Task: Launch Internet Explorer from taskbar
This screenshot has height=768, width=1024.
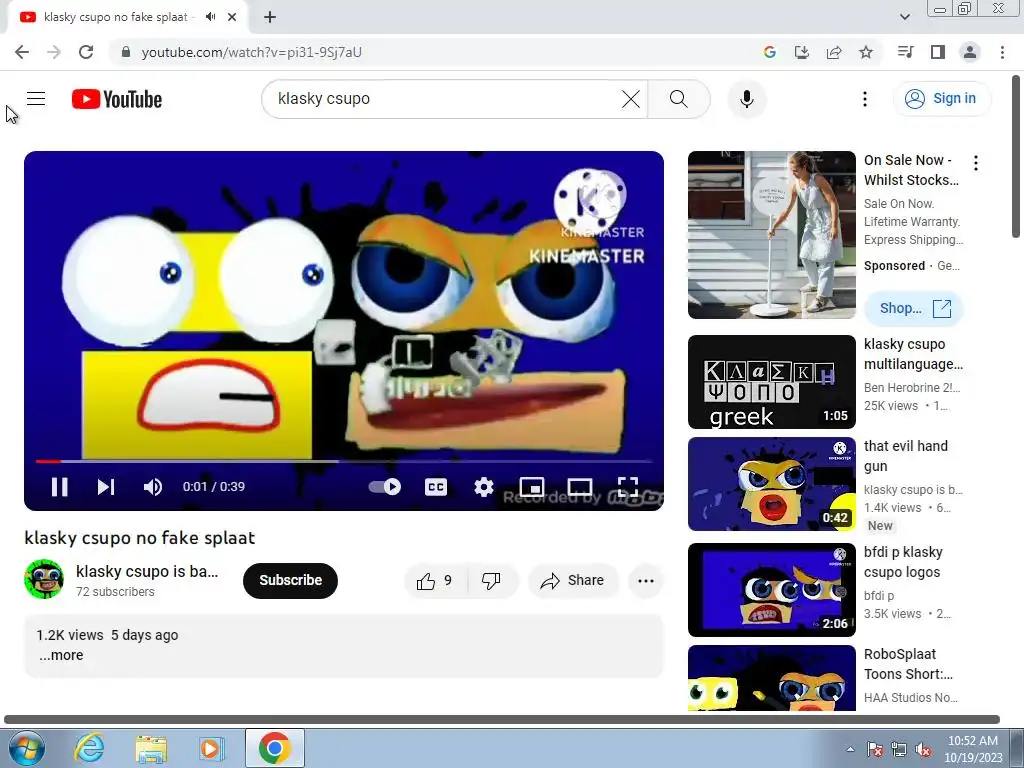Action: point(89,748)
